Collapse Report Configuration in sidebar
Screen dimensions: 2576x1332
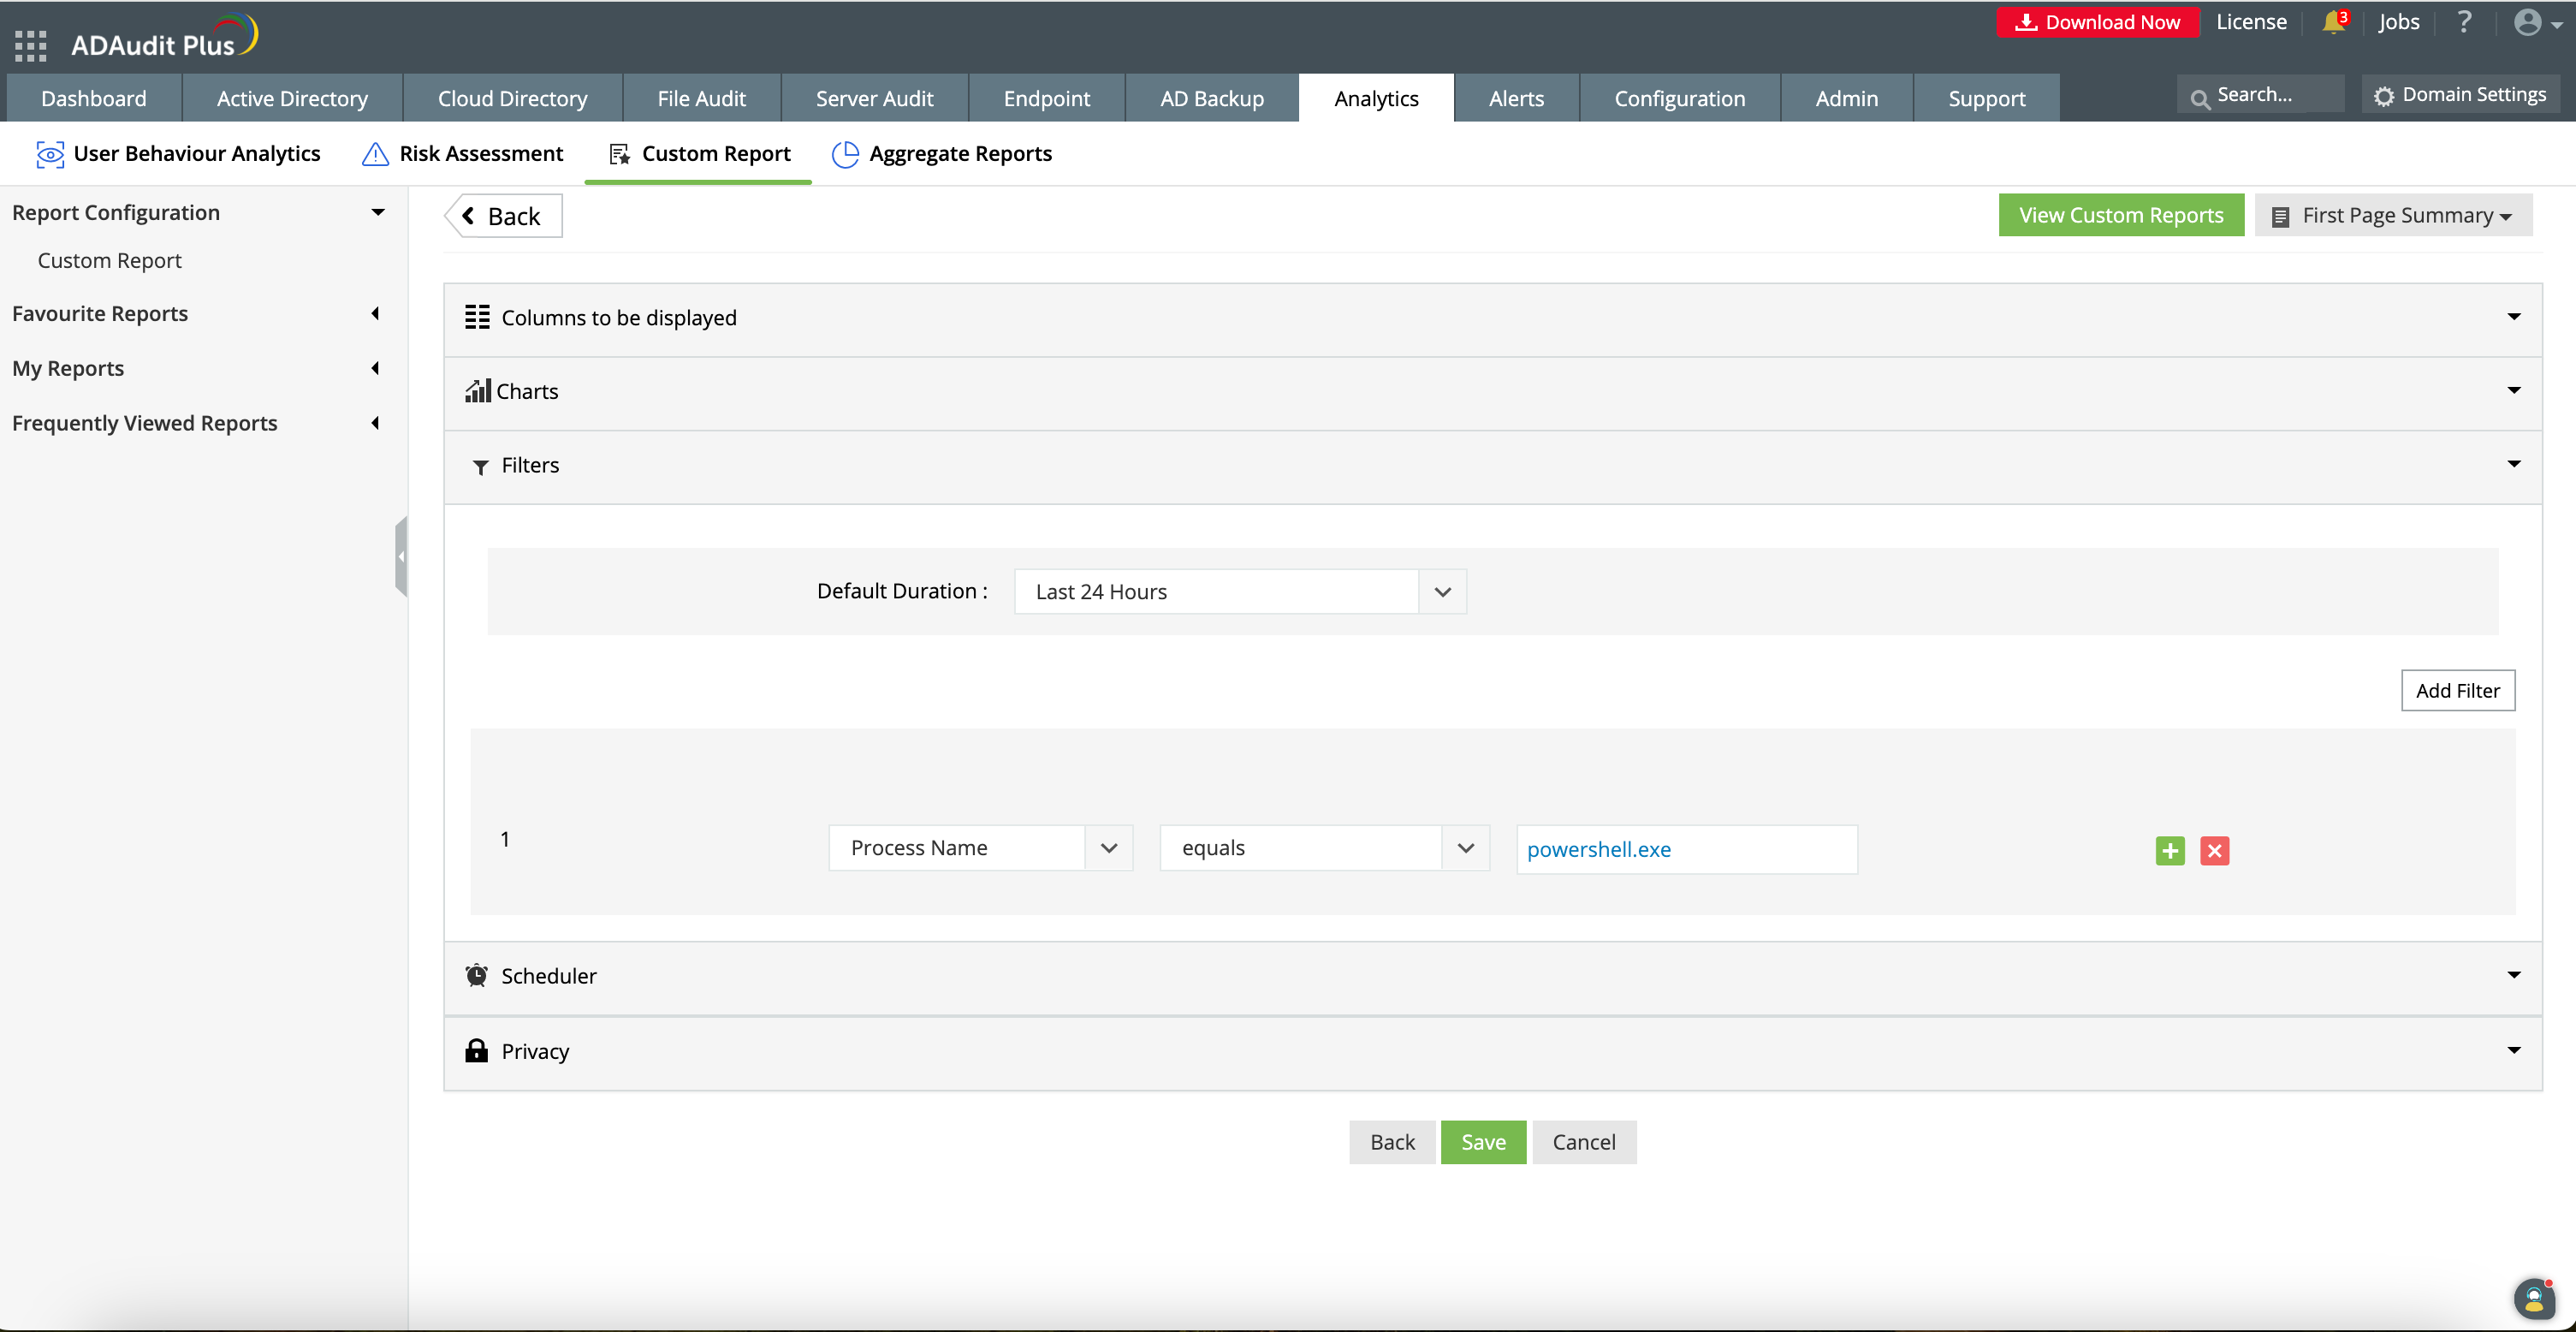tap(378, 212)
